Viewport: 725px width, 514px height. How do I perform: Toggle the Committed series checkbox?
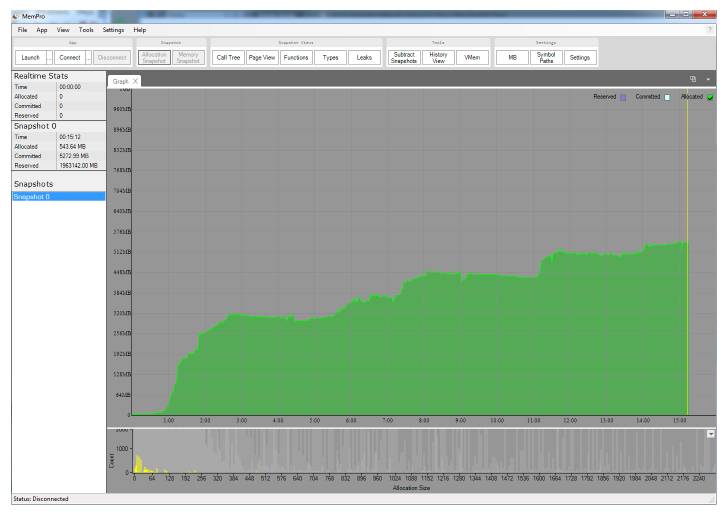click(x=667, y=98)
